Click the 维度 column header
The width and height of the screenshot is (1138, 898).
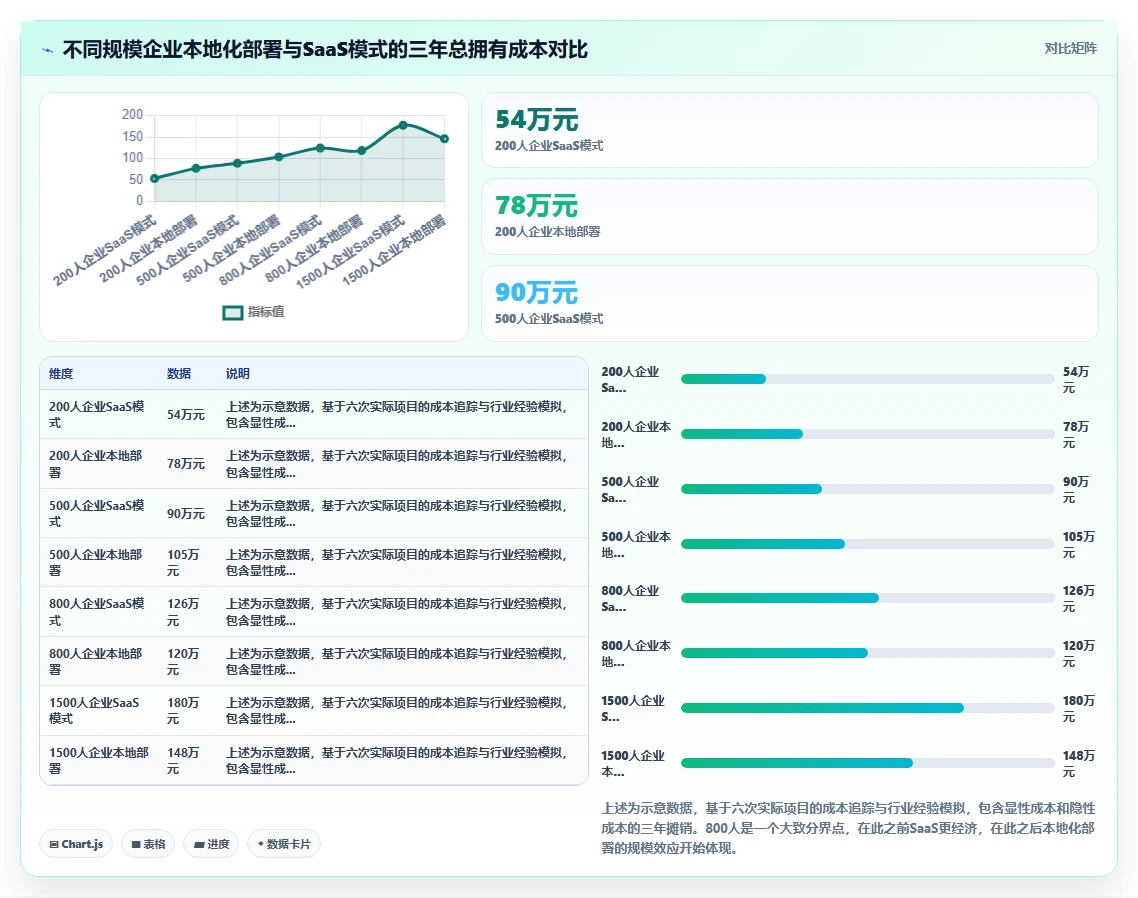click(x=61, y=374)
